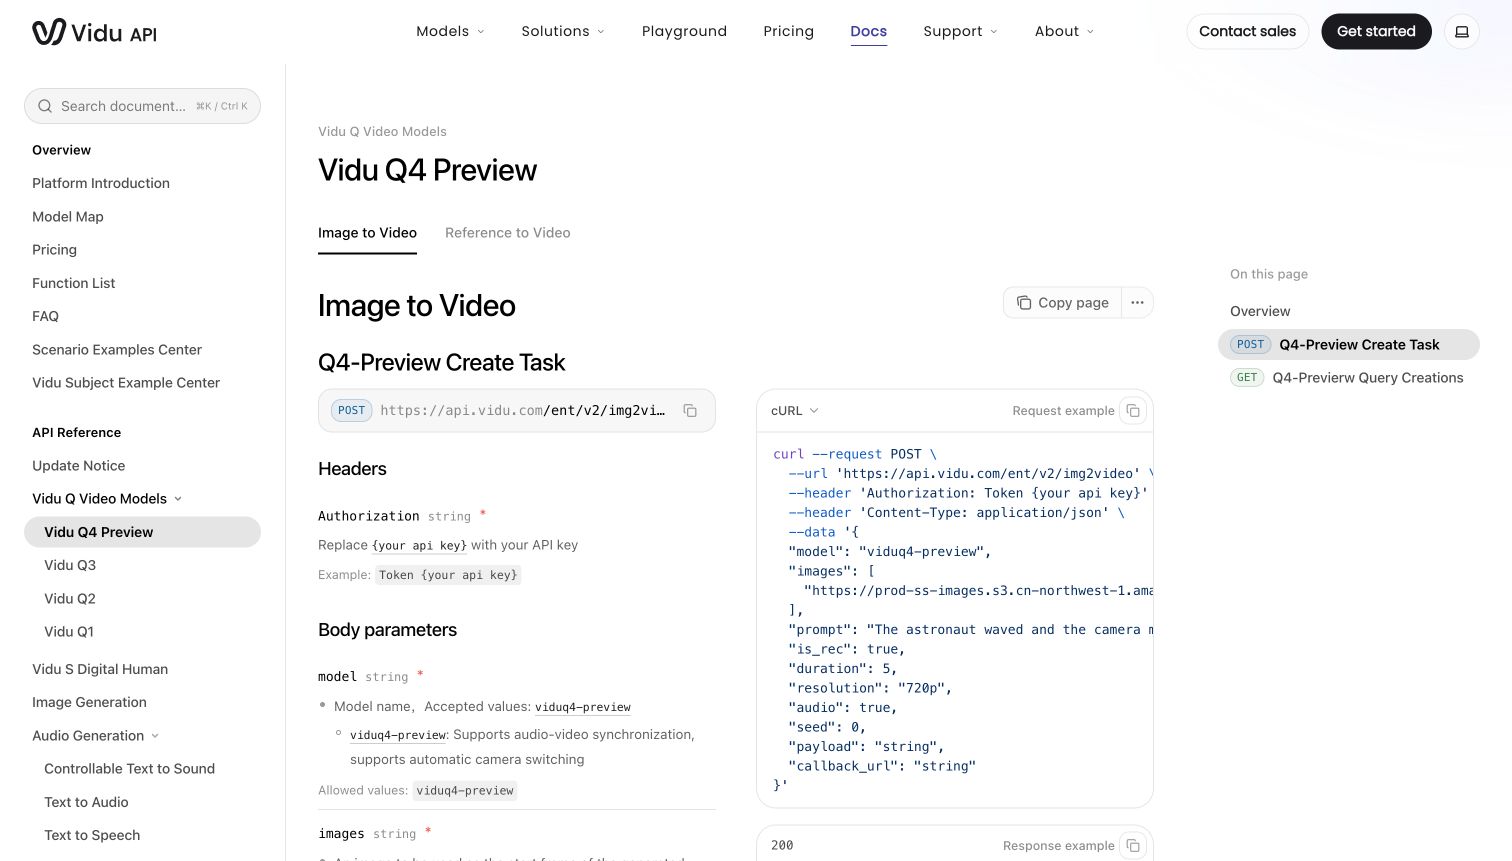Open the Playground menu item
1512x861 pixels.
pos(684,32)
